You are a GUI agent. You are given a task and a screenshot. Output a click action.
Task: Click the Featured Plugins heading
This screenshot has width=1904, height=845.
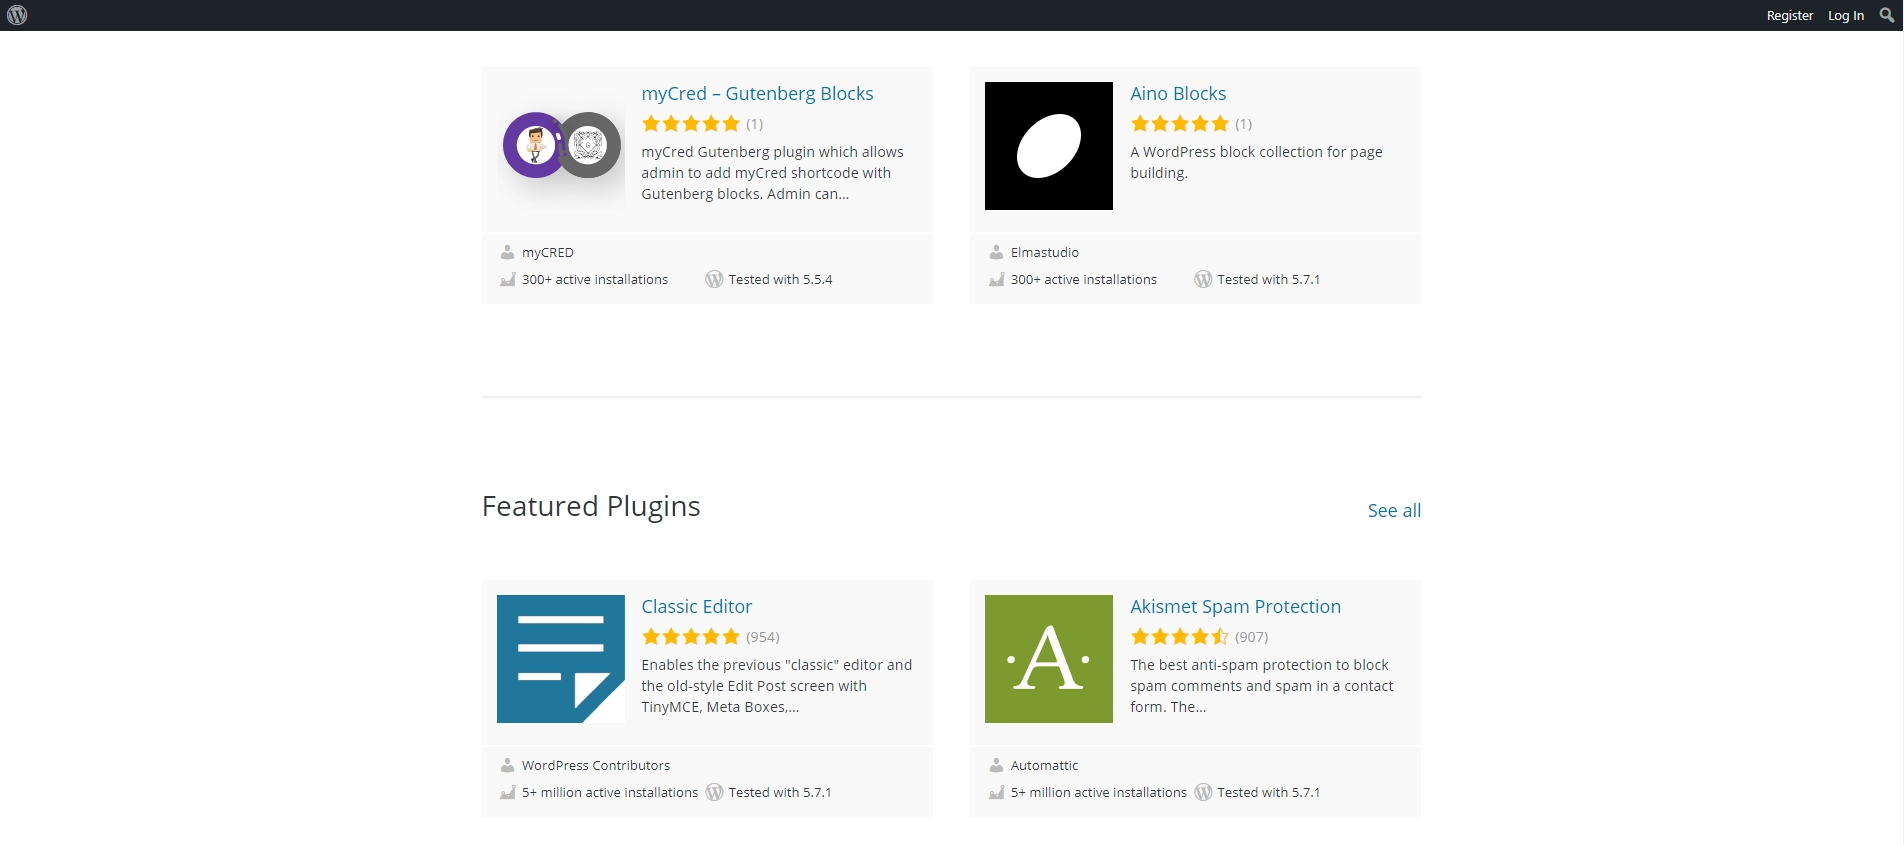click(x=591, y=506)
